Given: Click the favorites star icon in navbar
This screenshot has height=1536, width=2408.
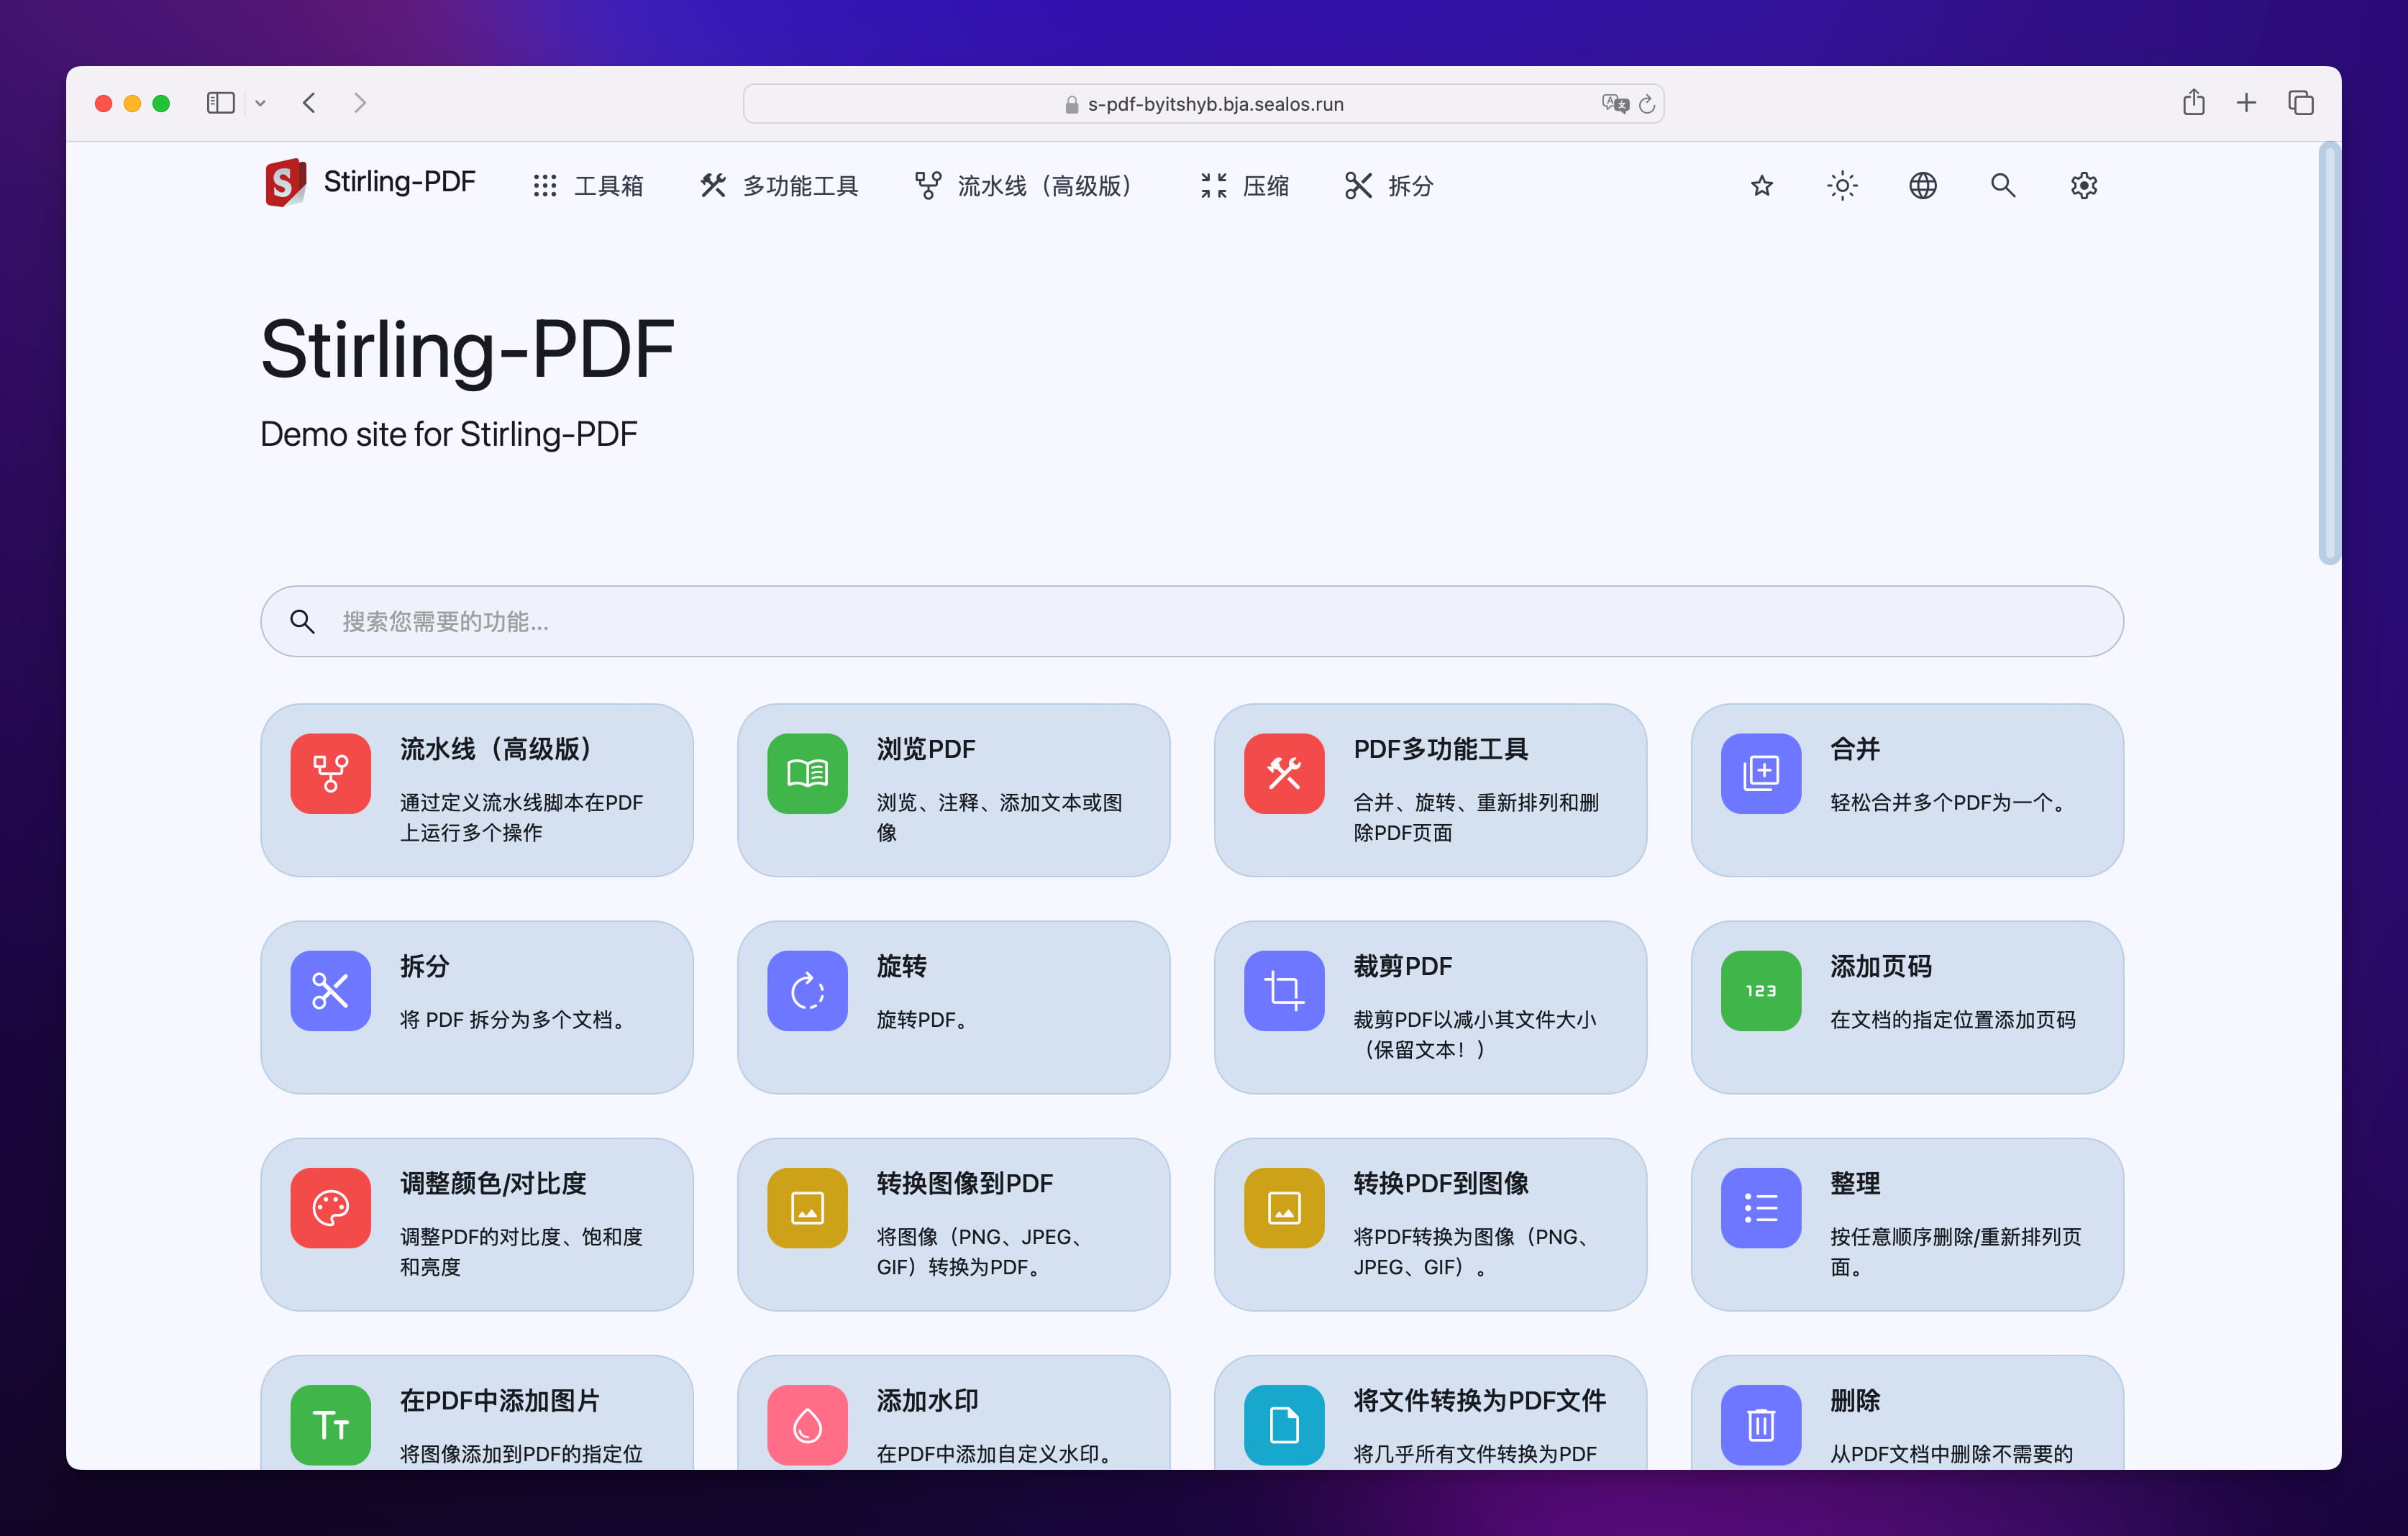Looking at the screenshot, I should [1762, 186].
